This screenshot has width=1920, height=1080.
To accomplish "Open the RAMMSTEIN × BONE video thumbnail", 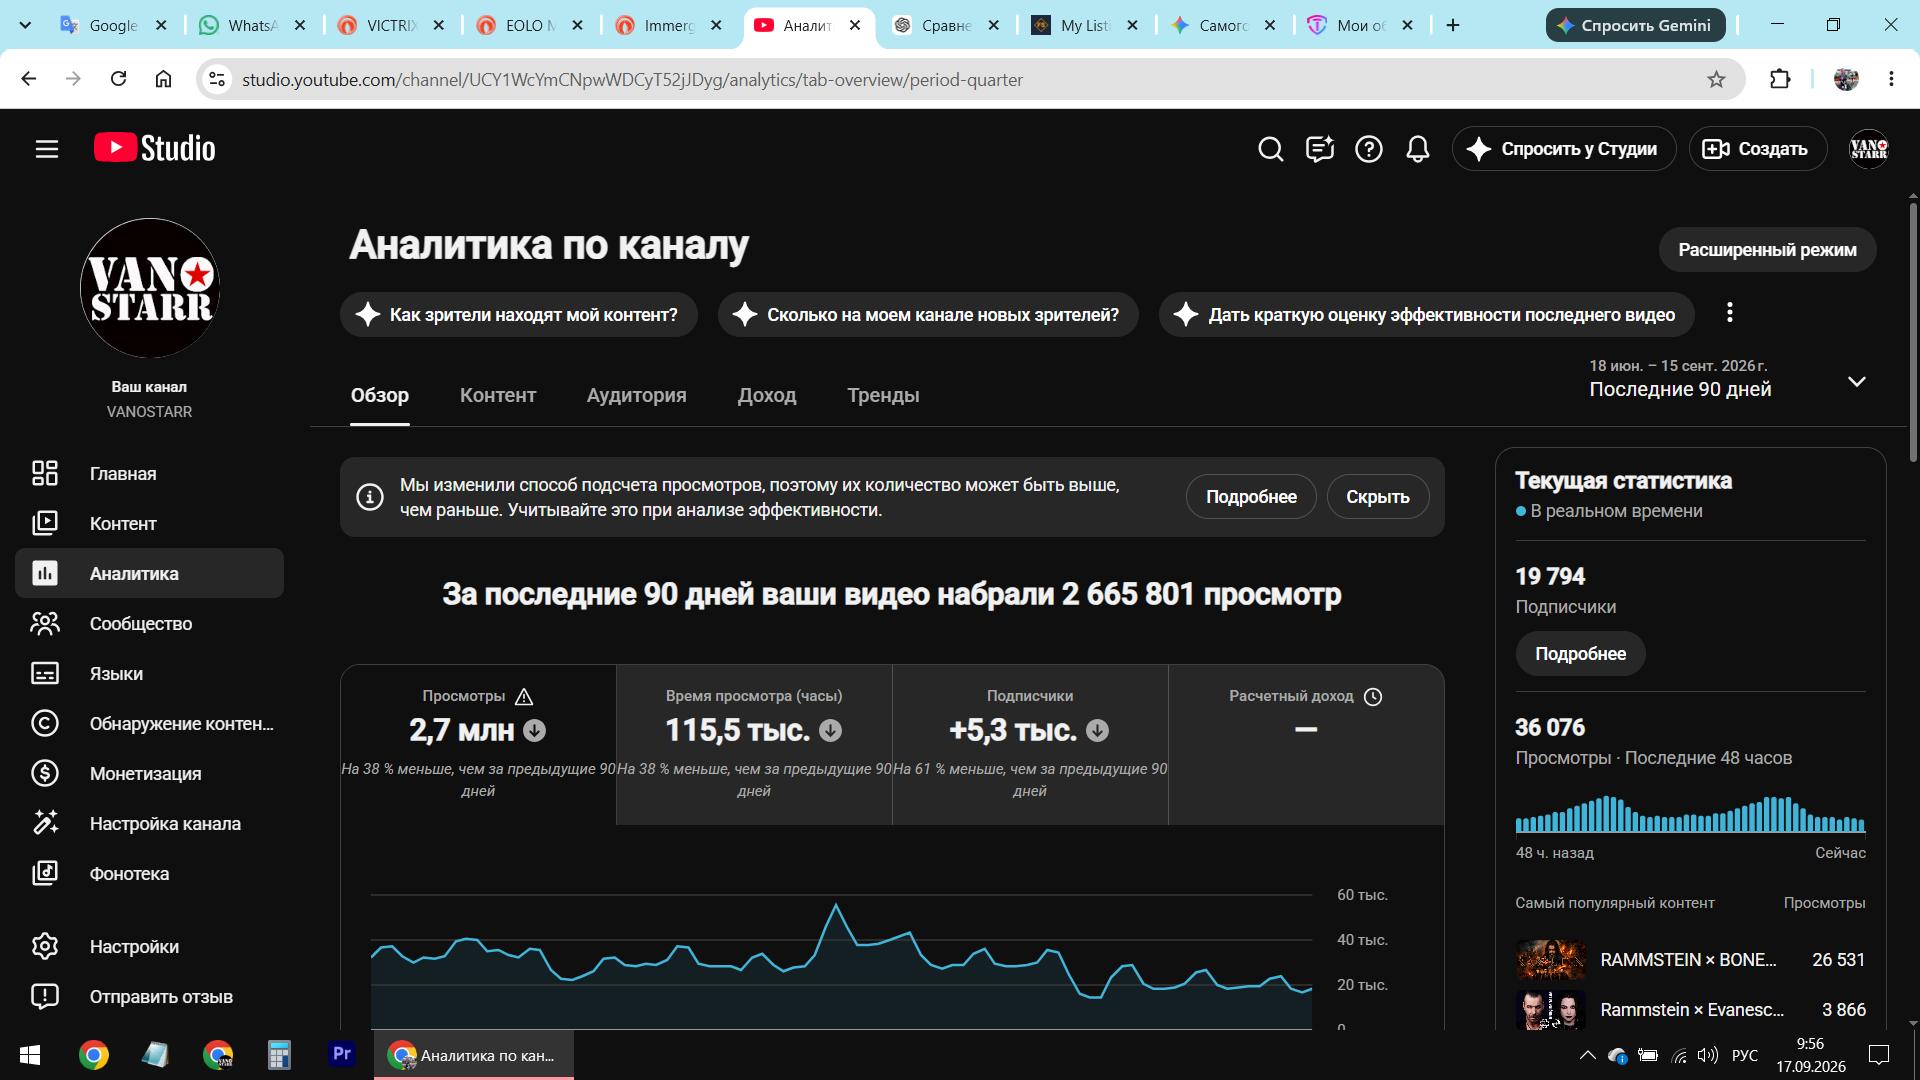I will pyautogui.click(x=1550, y=960).
